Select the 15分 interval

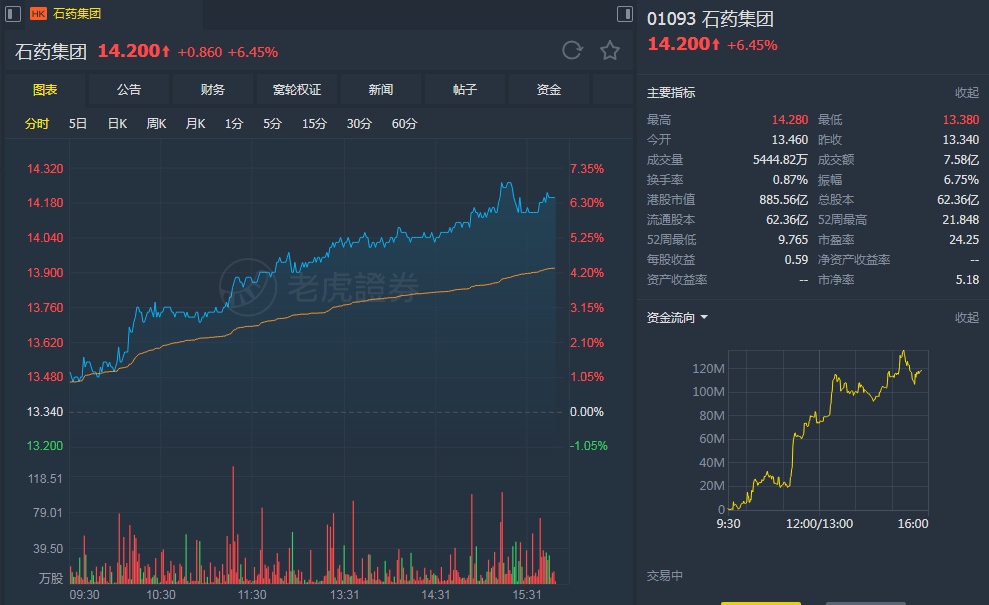pos(314,124)
